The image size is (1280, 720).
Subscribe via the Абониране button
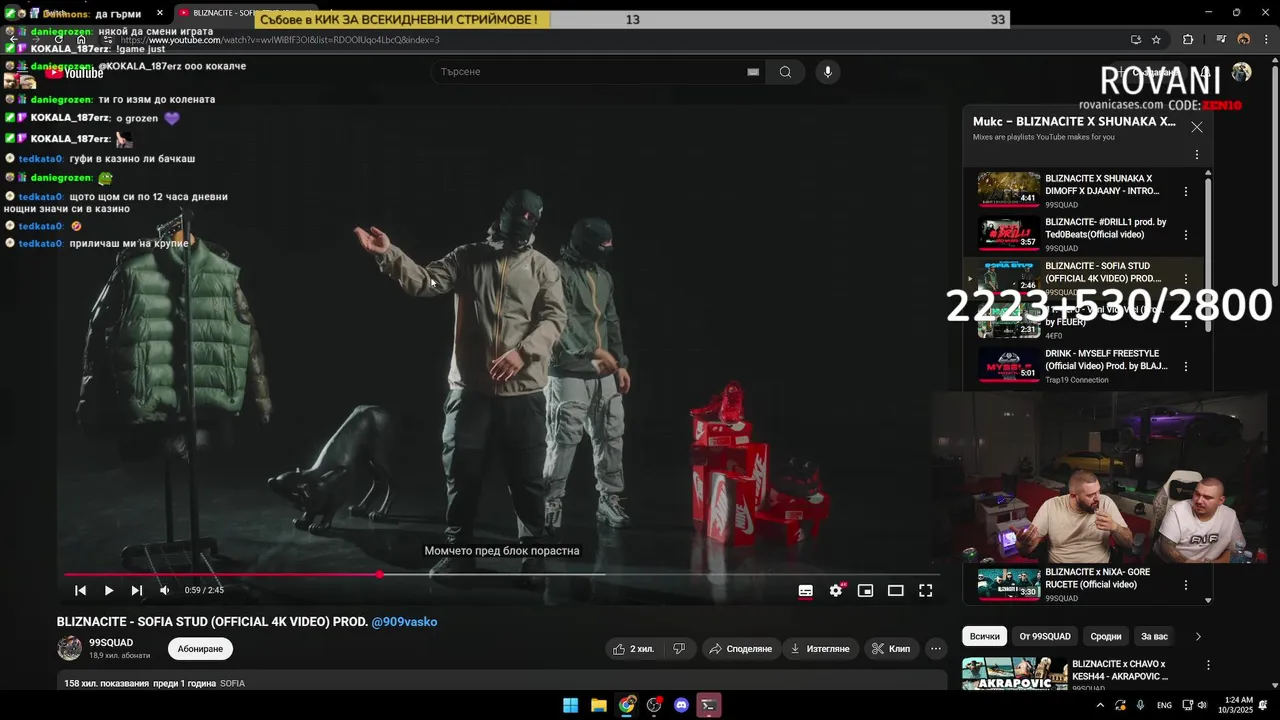(x=200, y=649)
